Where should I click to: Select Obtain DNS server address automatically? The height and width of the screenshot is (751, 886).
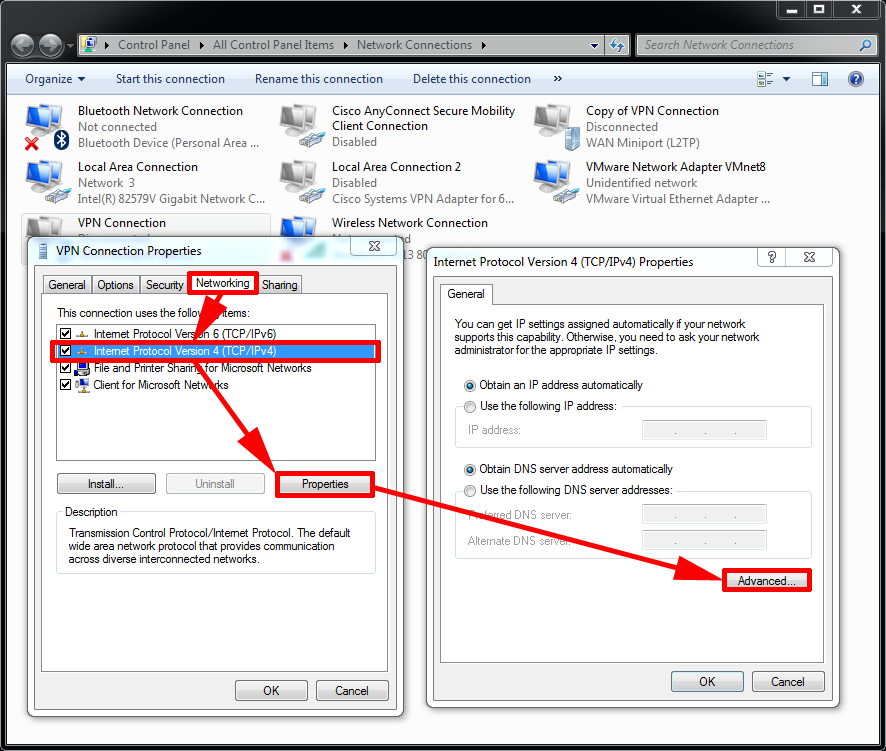470,470
